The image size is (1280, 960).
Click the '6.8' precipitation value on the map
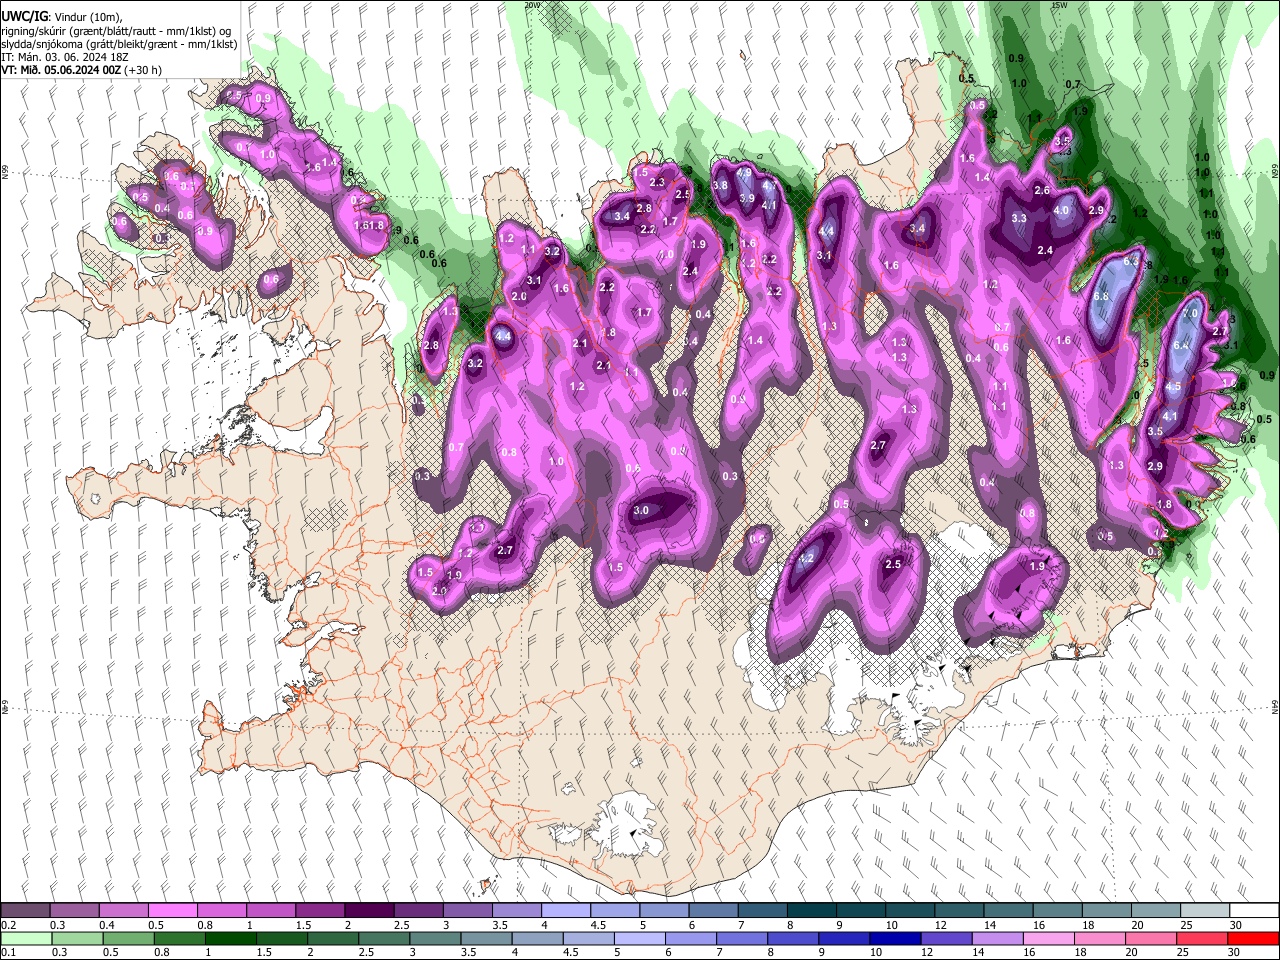[1102, 297]
